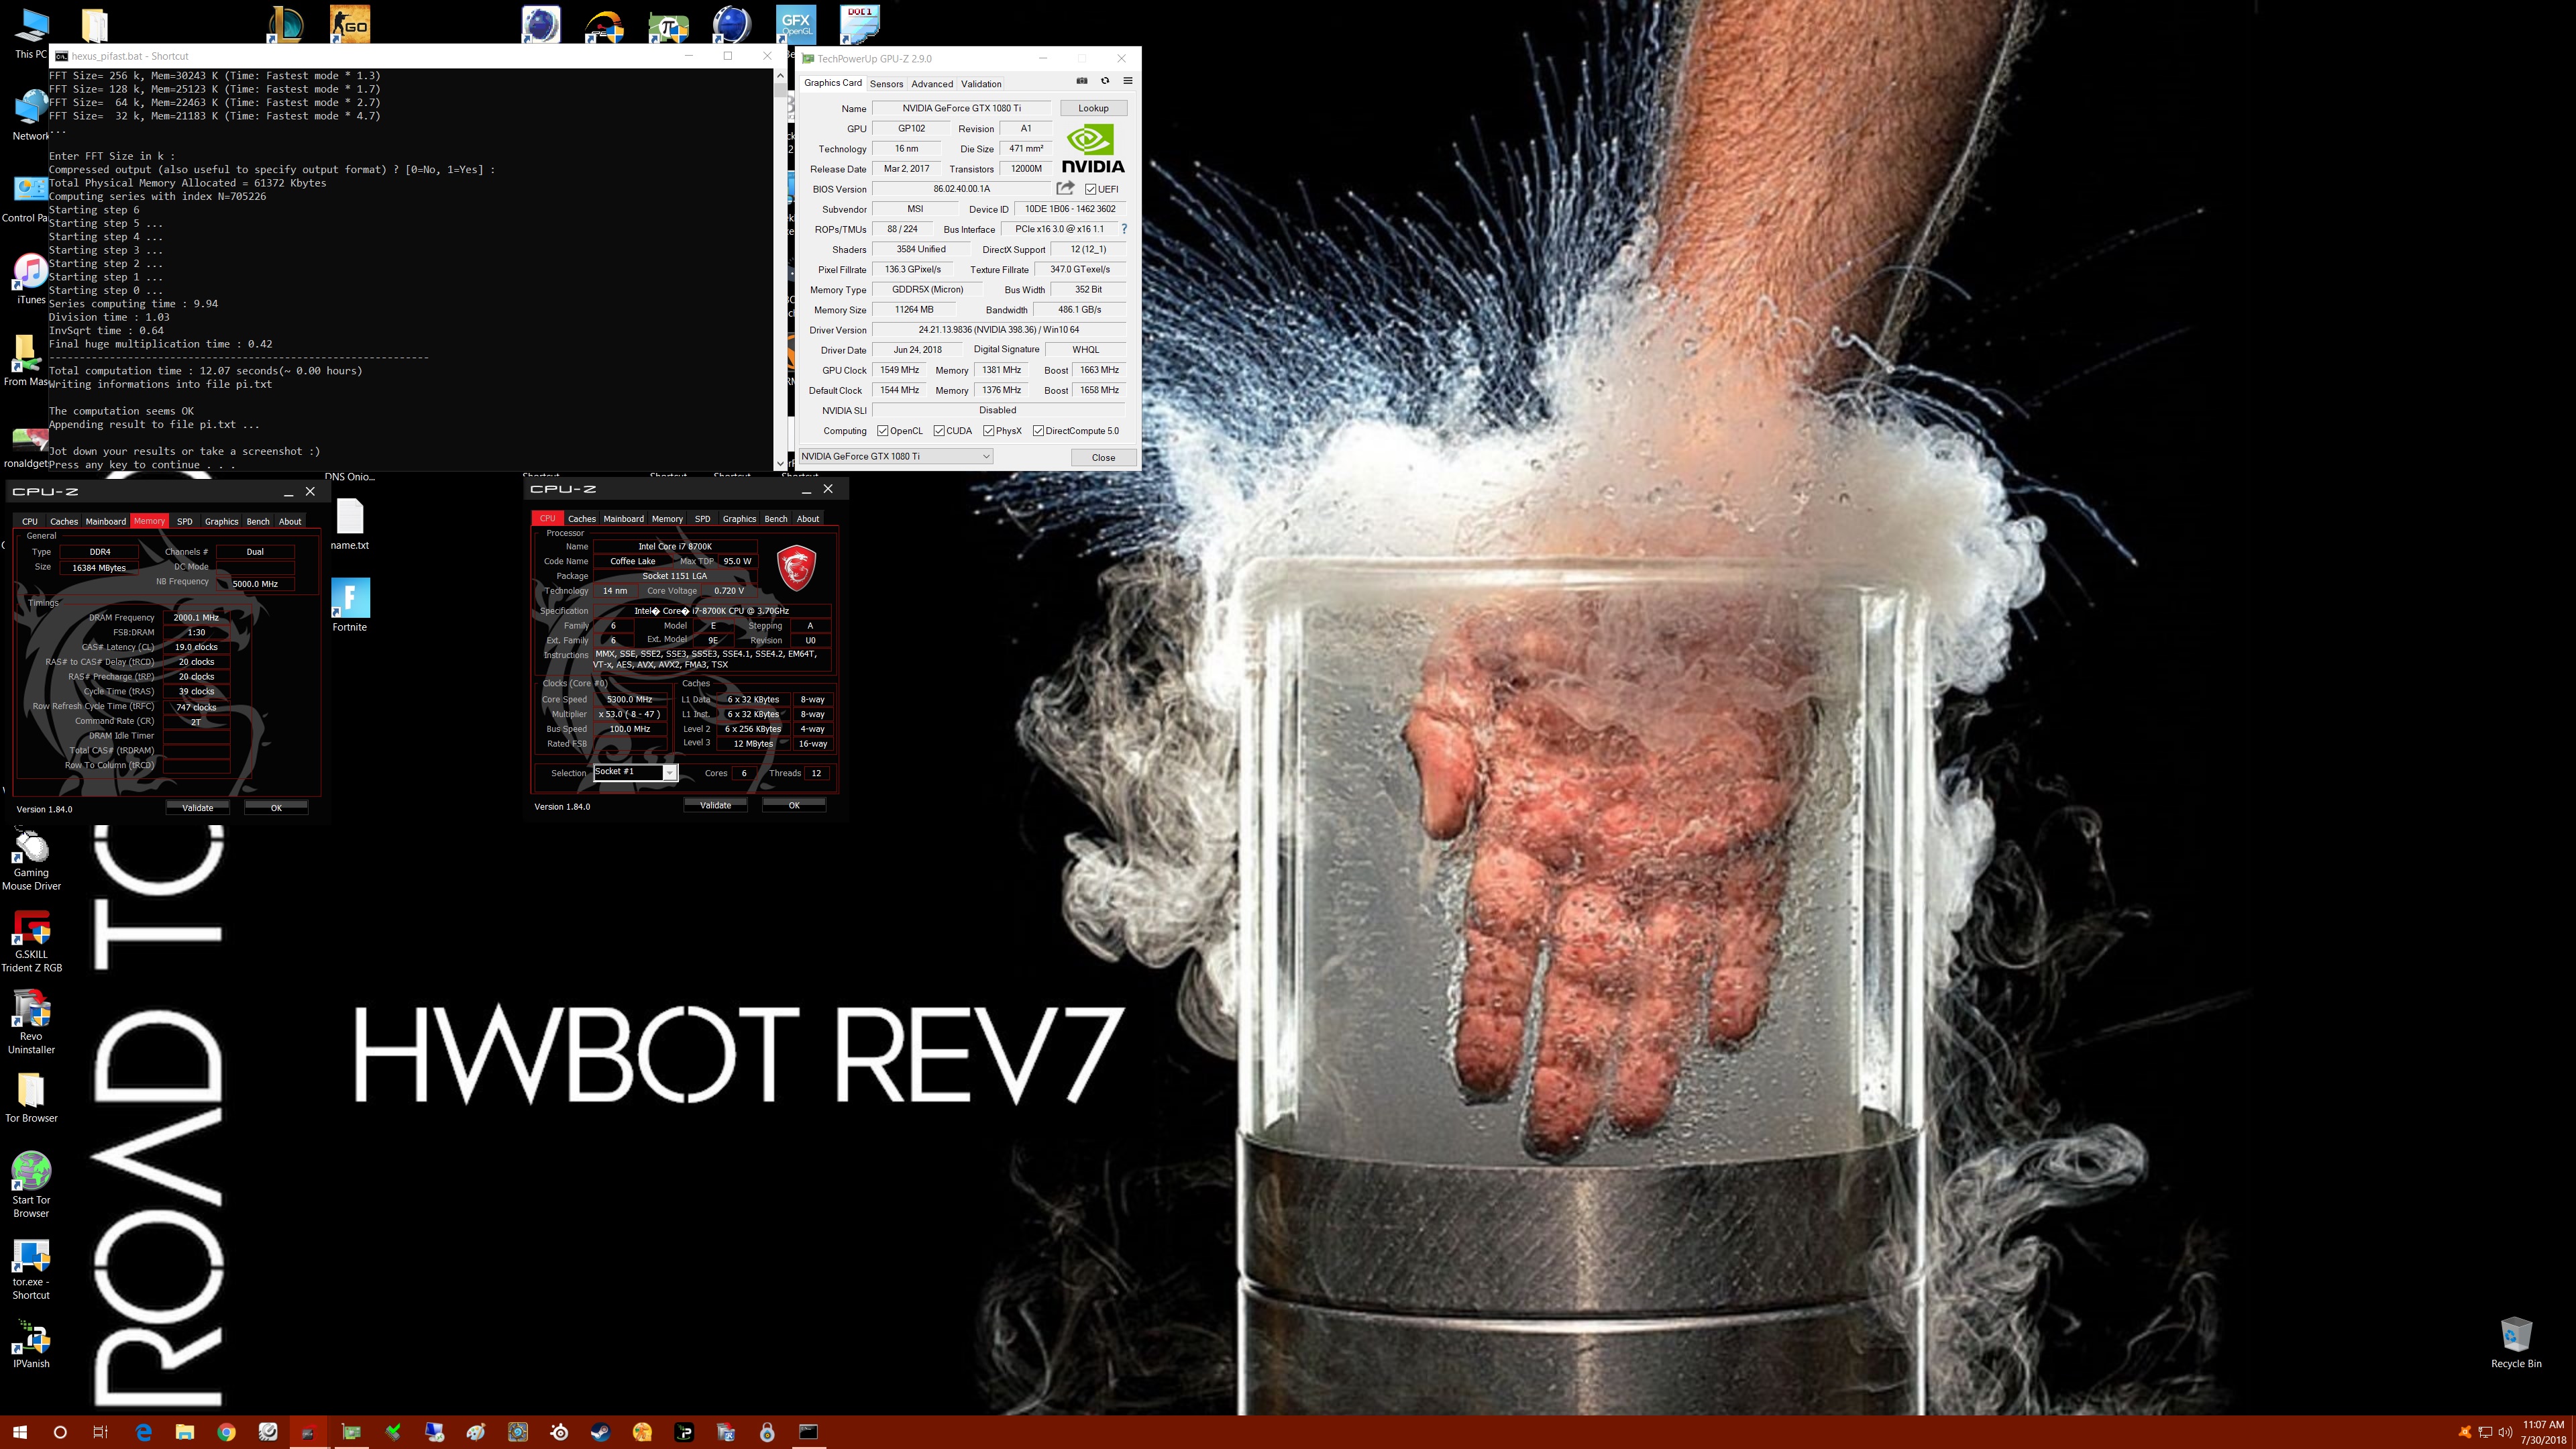Launch Revo Uninstaller from desktop
Viewport: 2576px width, 1449px height.
(x=31, y=1022)
